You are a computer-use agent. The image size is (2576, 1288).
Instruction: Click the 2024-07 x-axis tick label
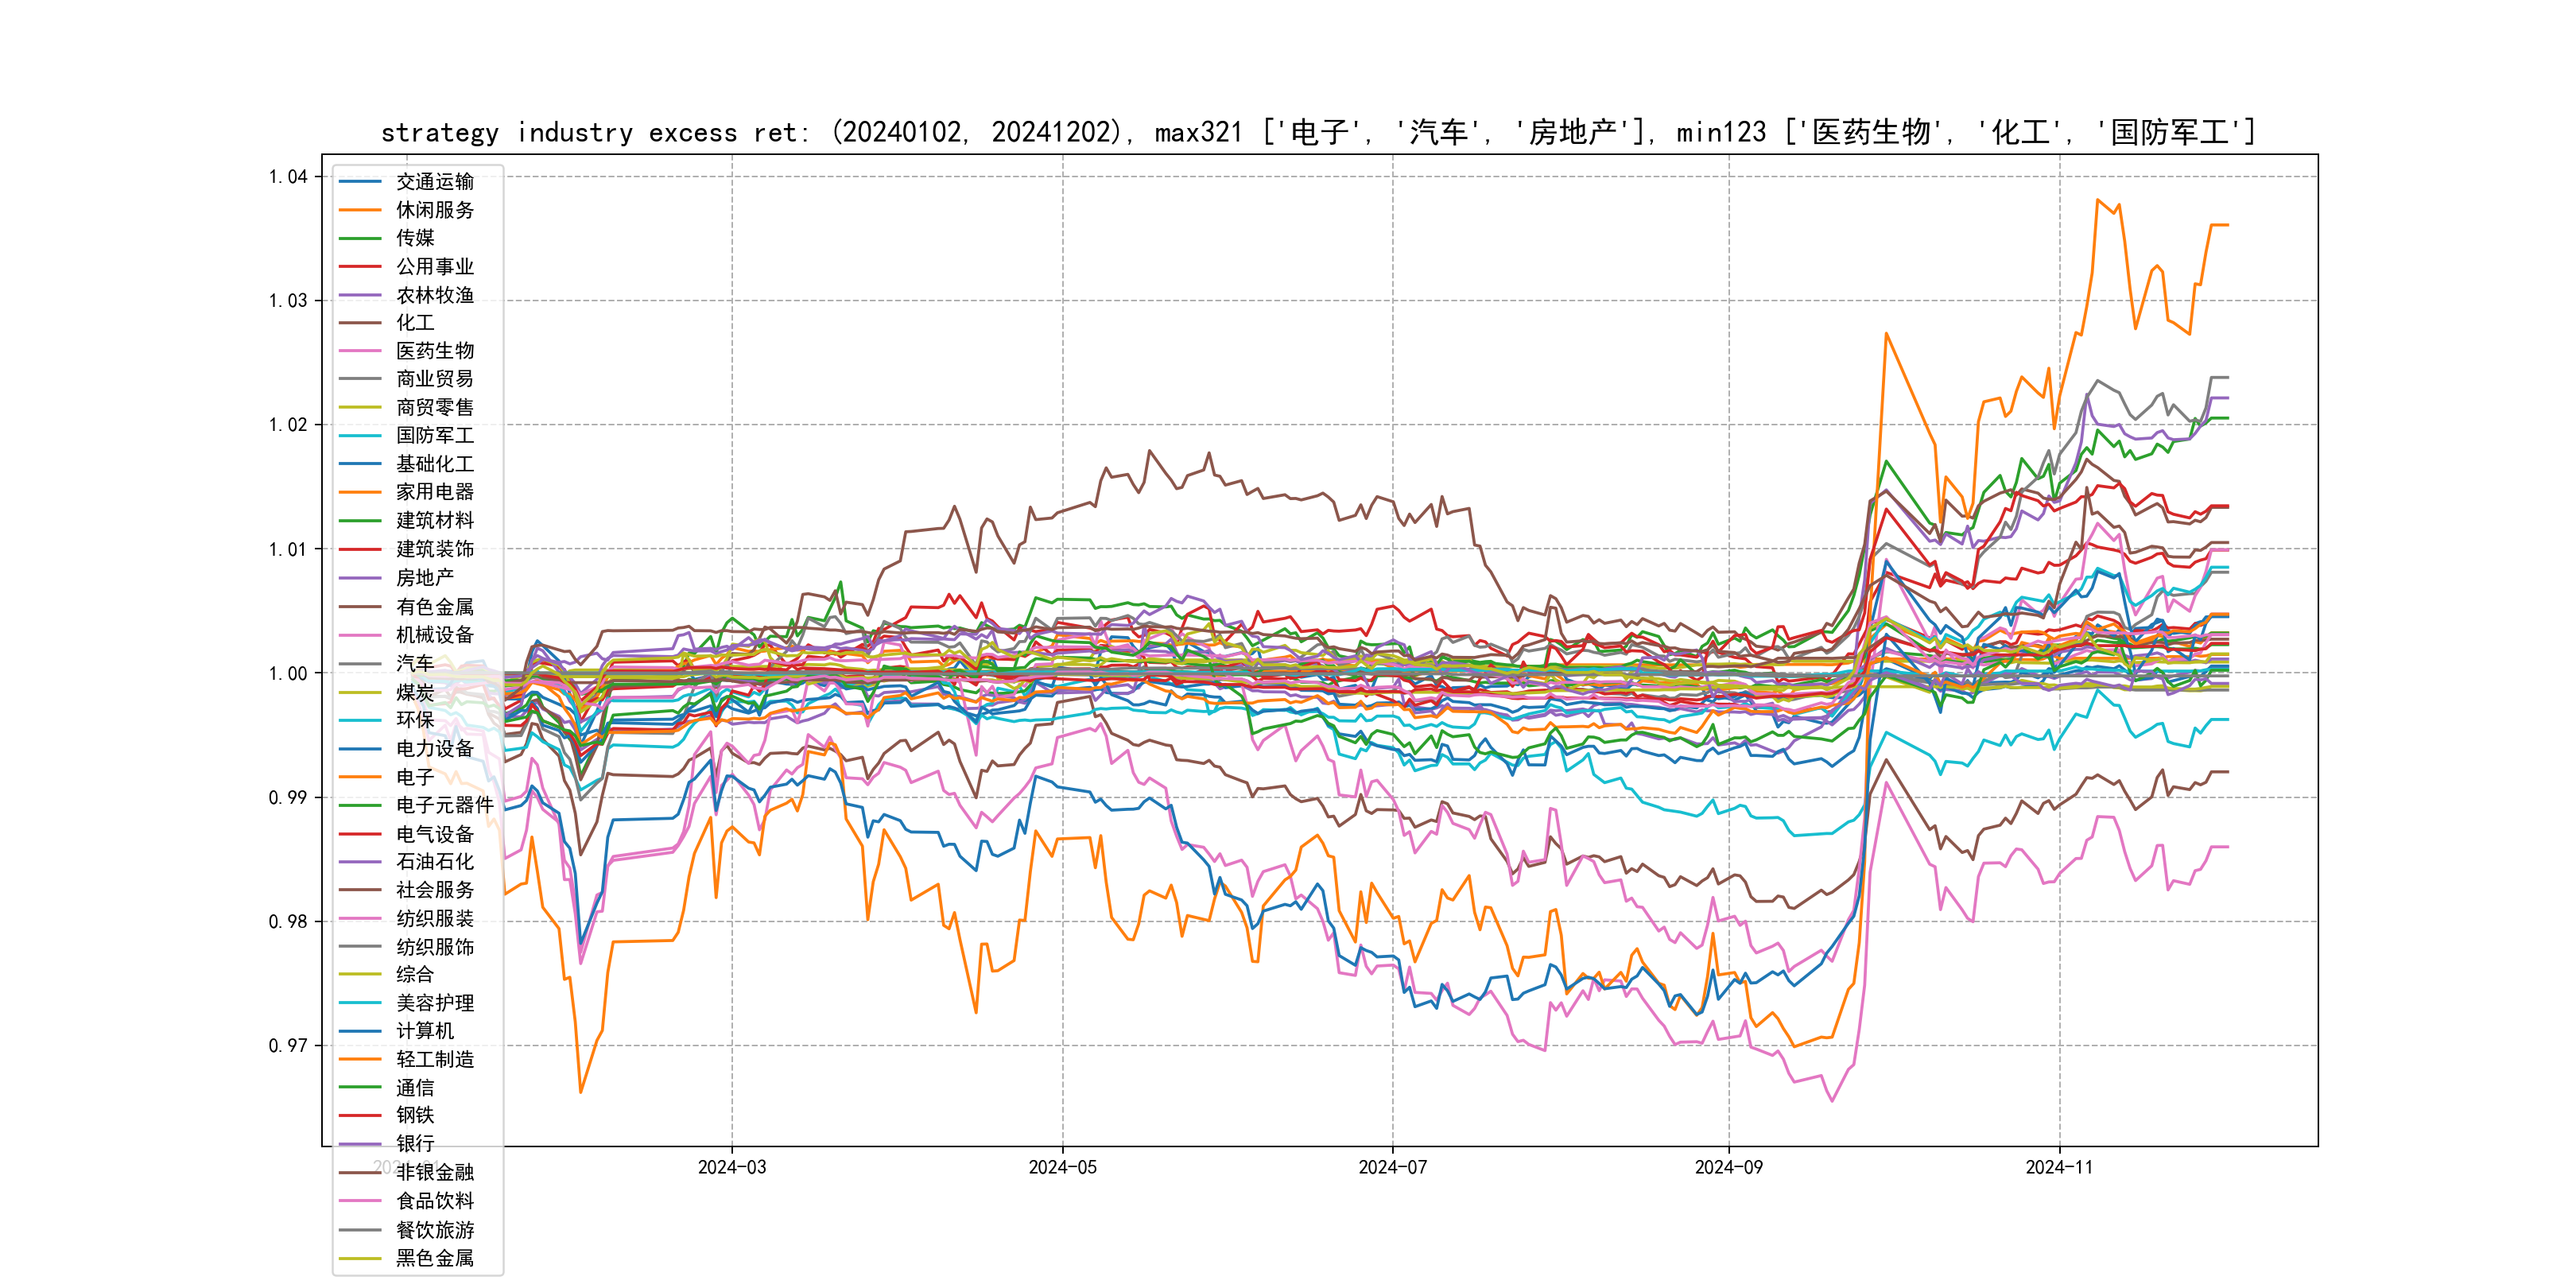1392,1167
